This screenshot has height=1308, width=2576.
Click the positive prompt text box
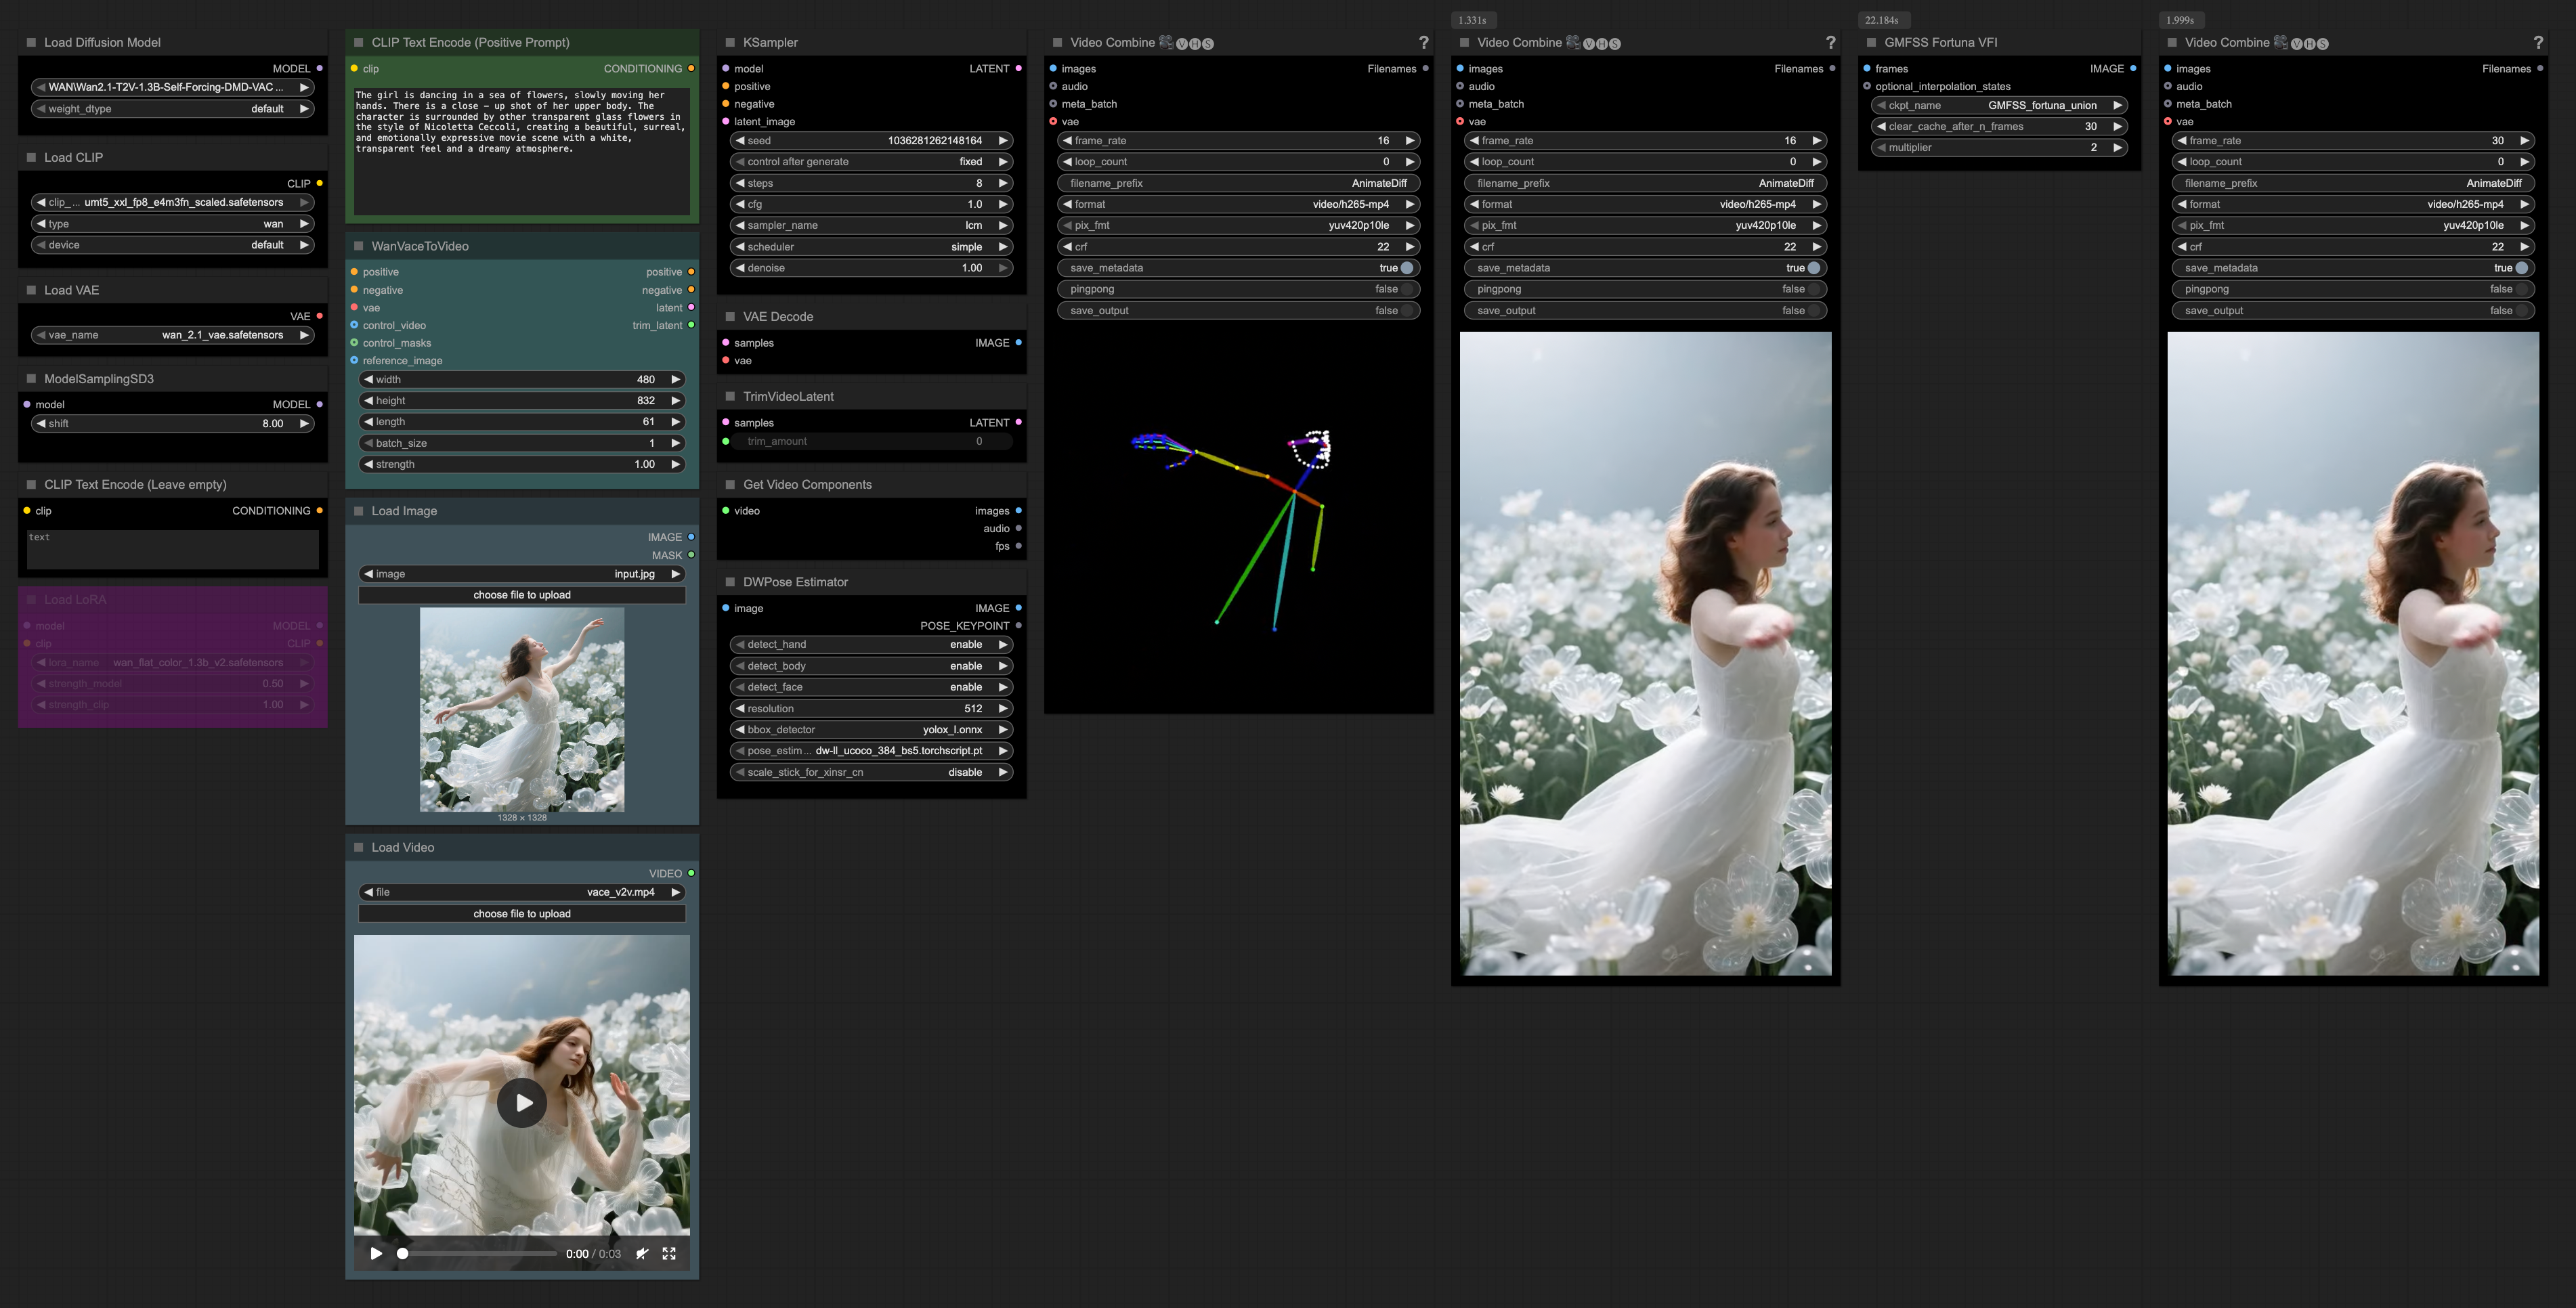tap(521, 150)
